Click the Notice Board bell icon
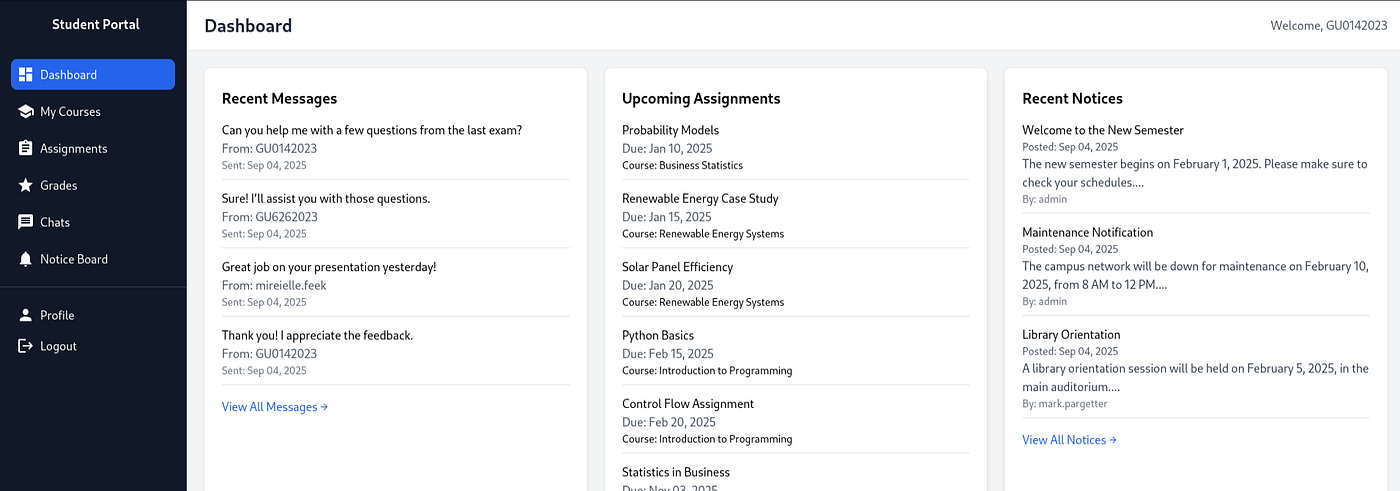Viewport: 1400px width, 491px height. (x=26, y=260)
